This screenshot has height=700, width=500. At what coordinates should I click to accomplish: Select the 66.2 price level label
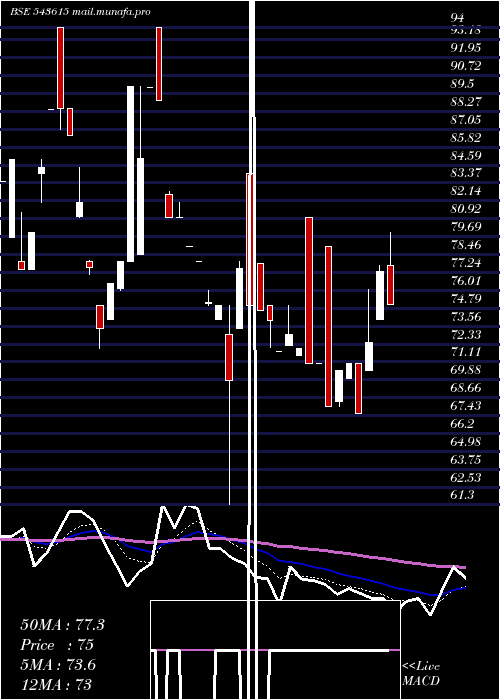462,424
